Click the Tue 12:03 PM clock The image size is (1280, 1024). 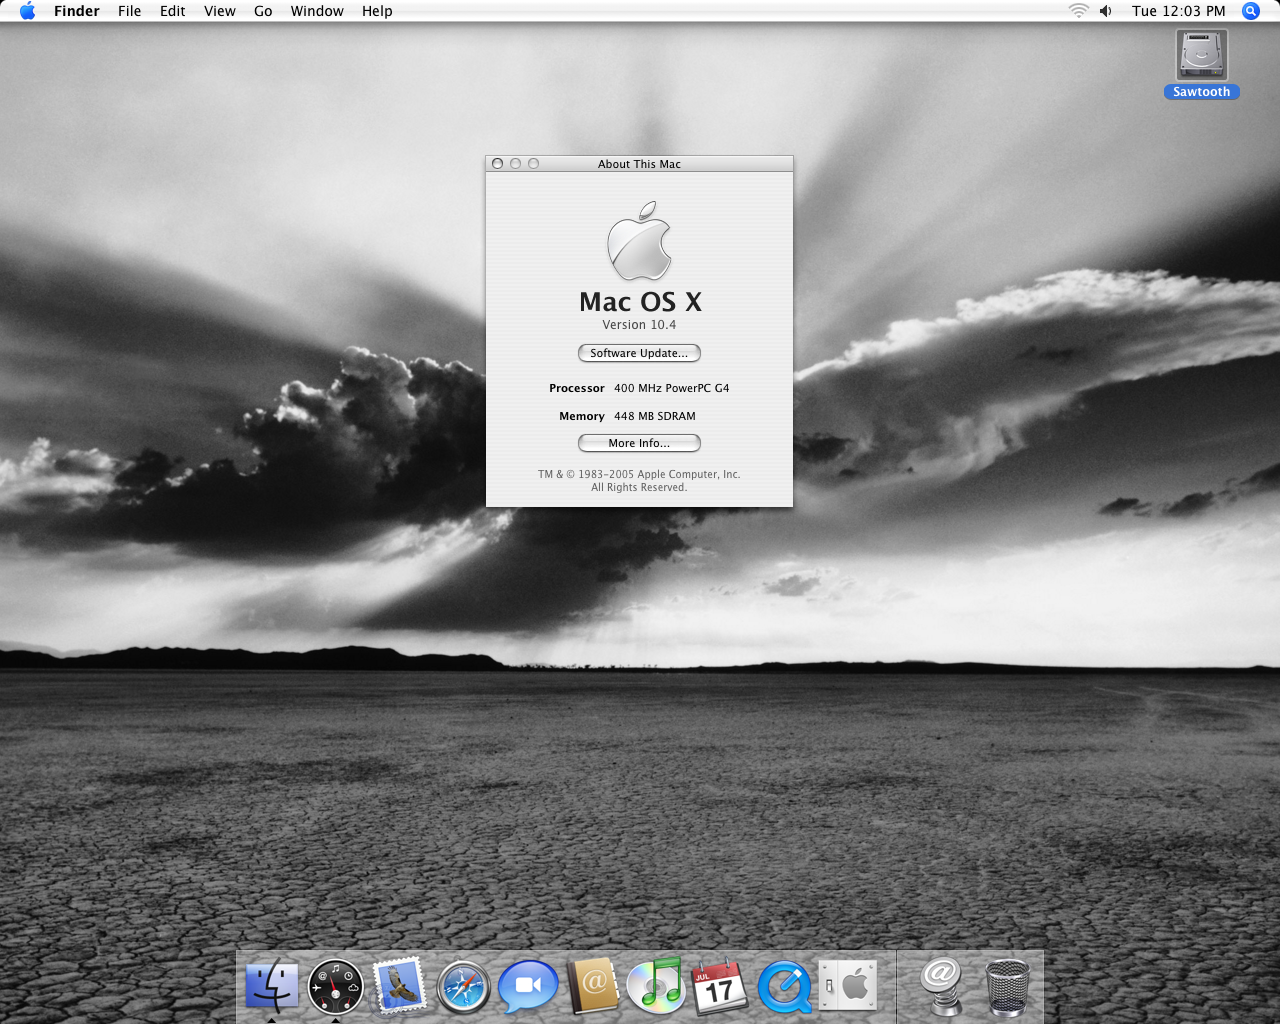(x=1178, y=11)
